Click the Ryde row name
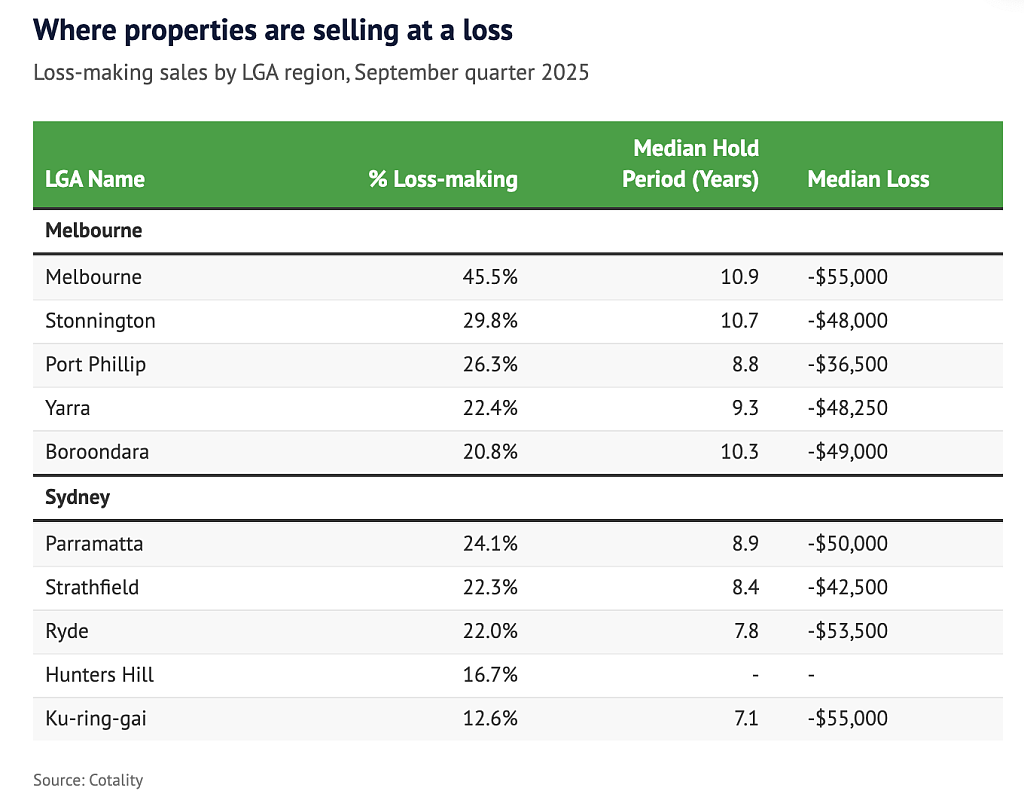 point(67,631)
